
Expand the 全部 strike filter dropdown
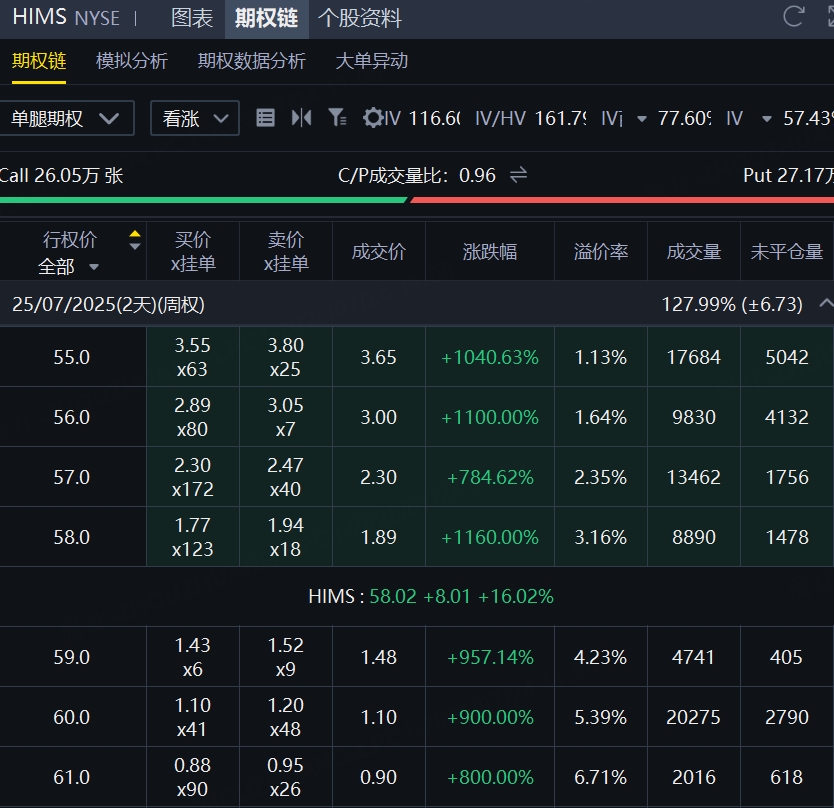click(69, 266)
